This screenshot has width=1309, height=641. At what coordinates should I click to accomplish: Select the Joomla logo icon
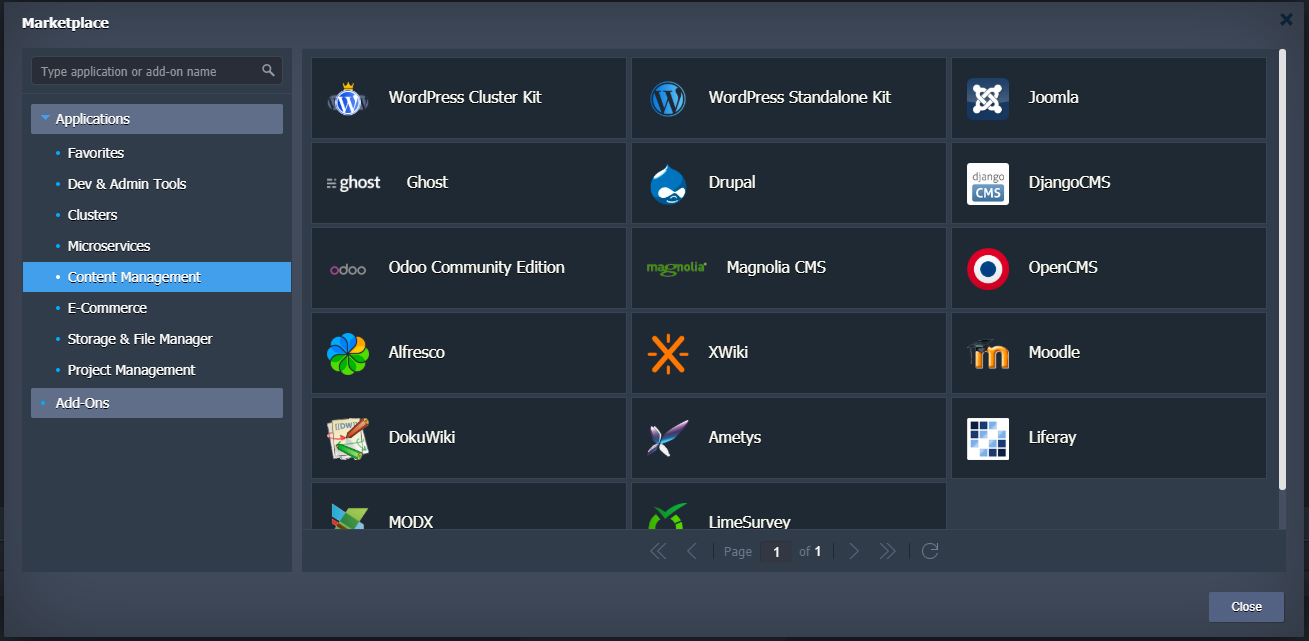tap(987, 99)
